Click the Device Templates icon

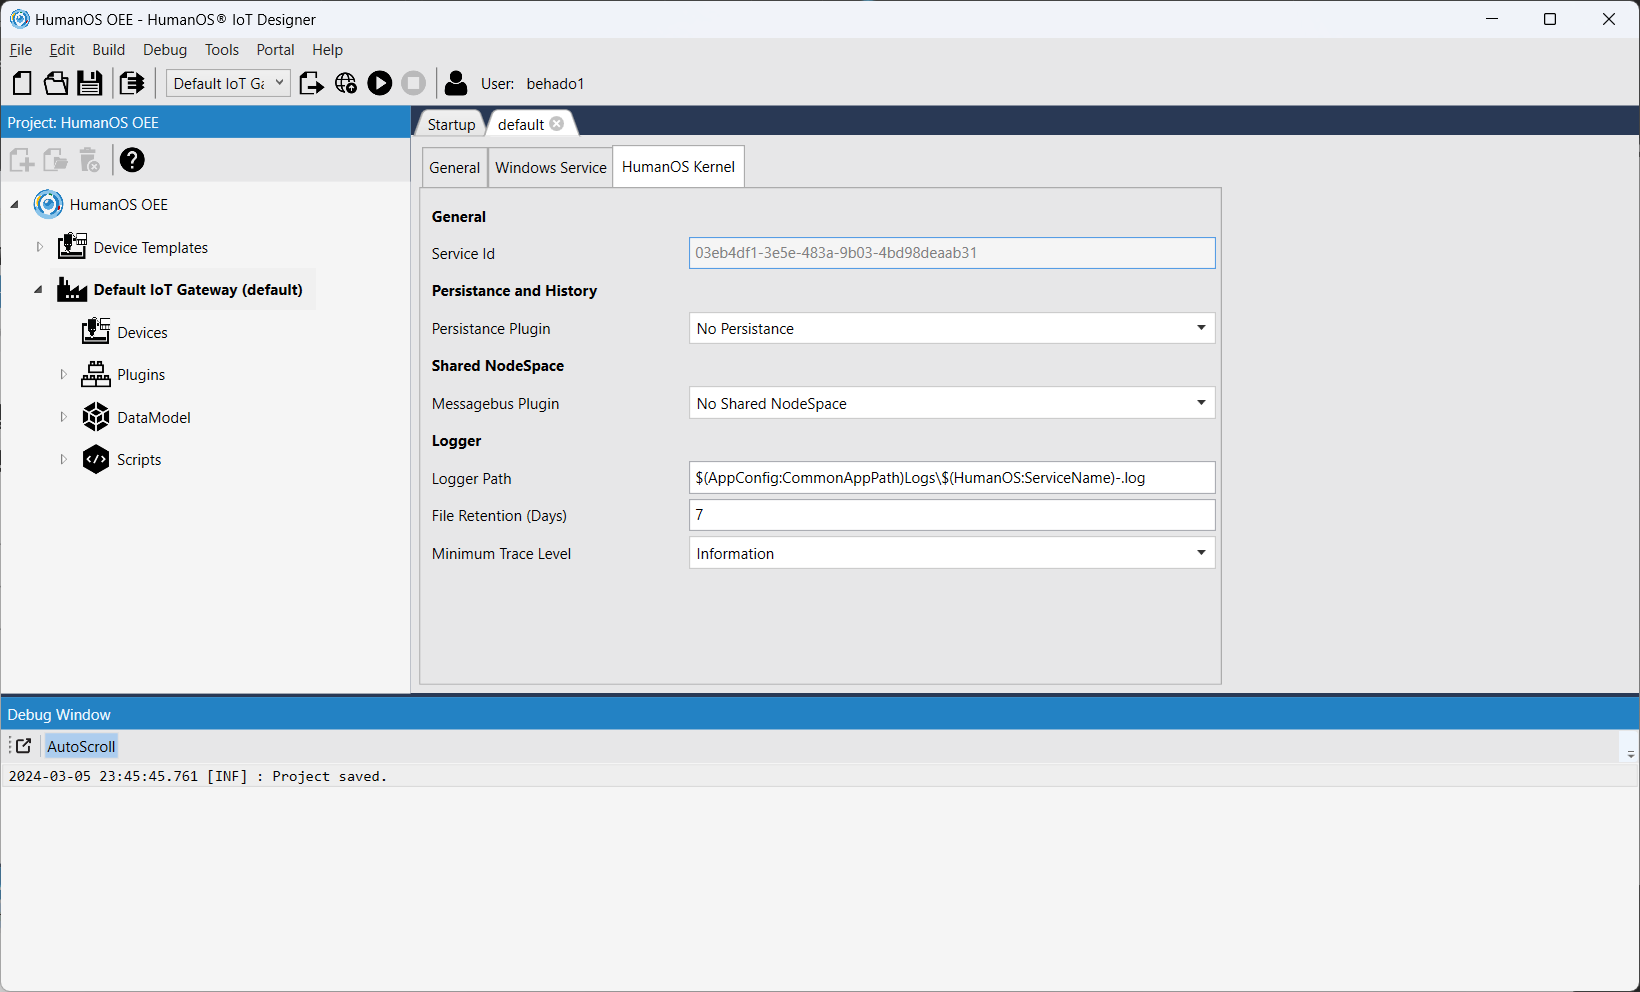(72, 246)
